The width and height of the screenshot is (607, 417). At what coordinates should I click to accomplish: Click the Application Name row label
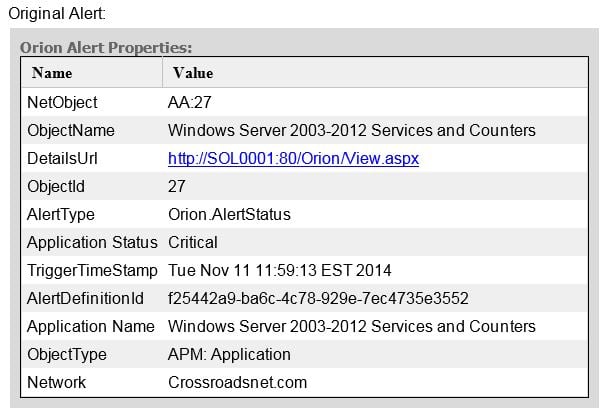click(91, 326)
